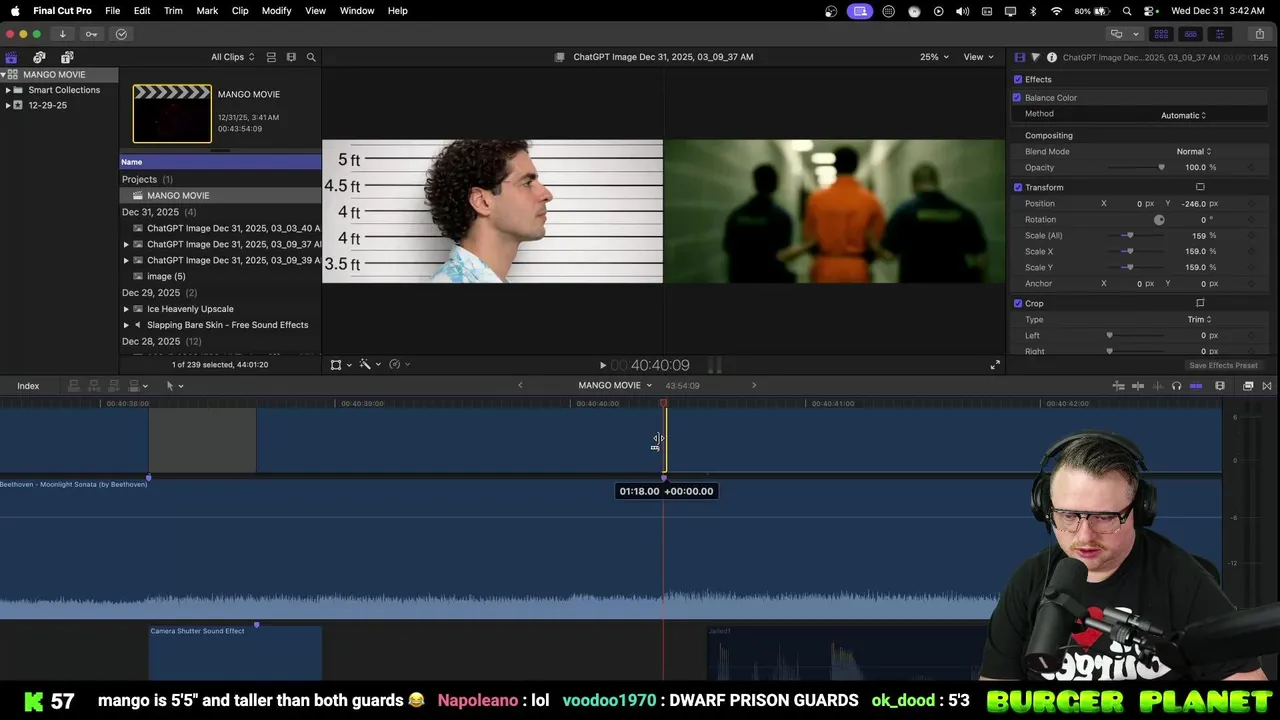Go back in timeline history arrow
The image size is (1280, 720).
520,386
